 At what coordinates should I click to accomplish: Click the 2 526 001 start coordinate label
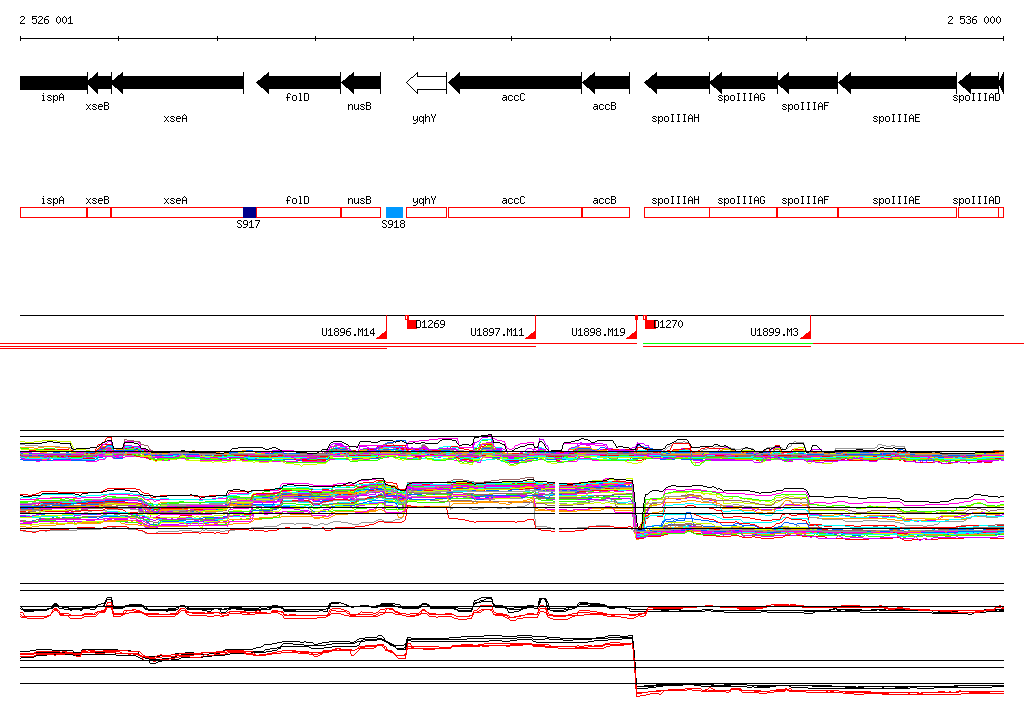[46, 20]
